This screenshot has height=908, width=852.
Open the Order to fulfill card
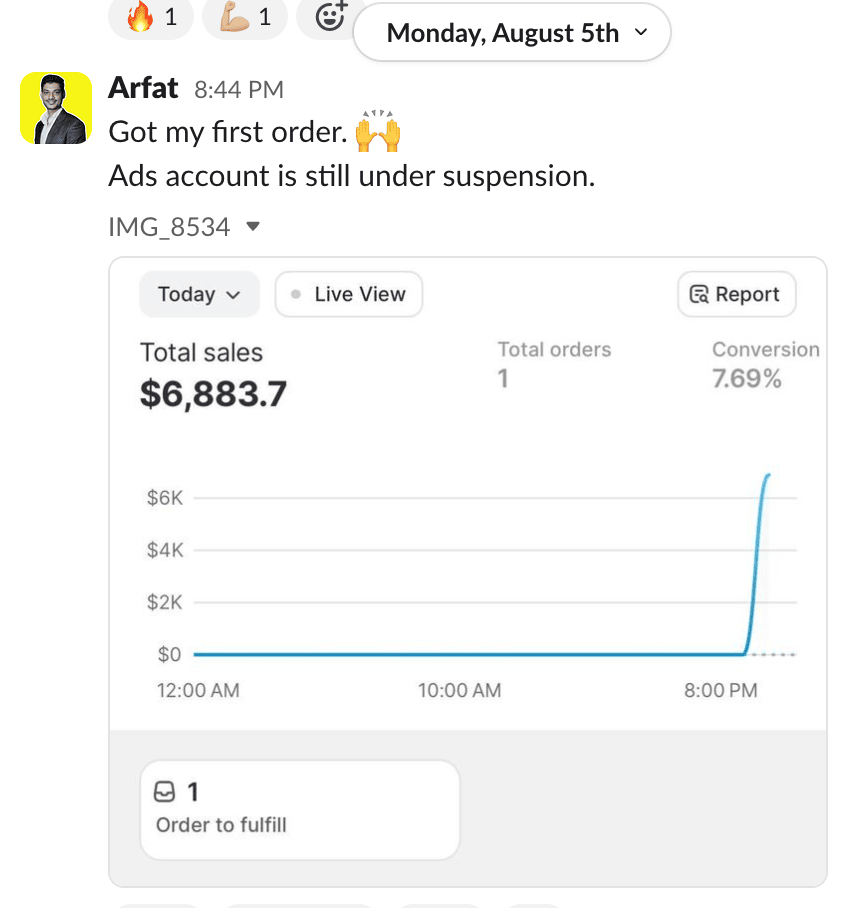coord(299,809)
